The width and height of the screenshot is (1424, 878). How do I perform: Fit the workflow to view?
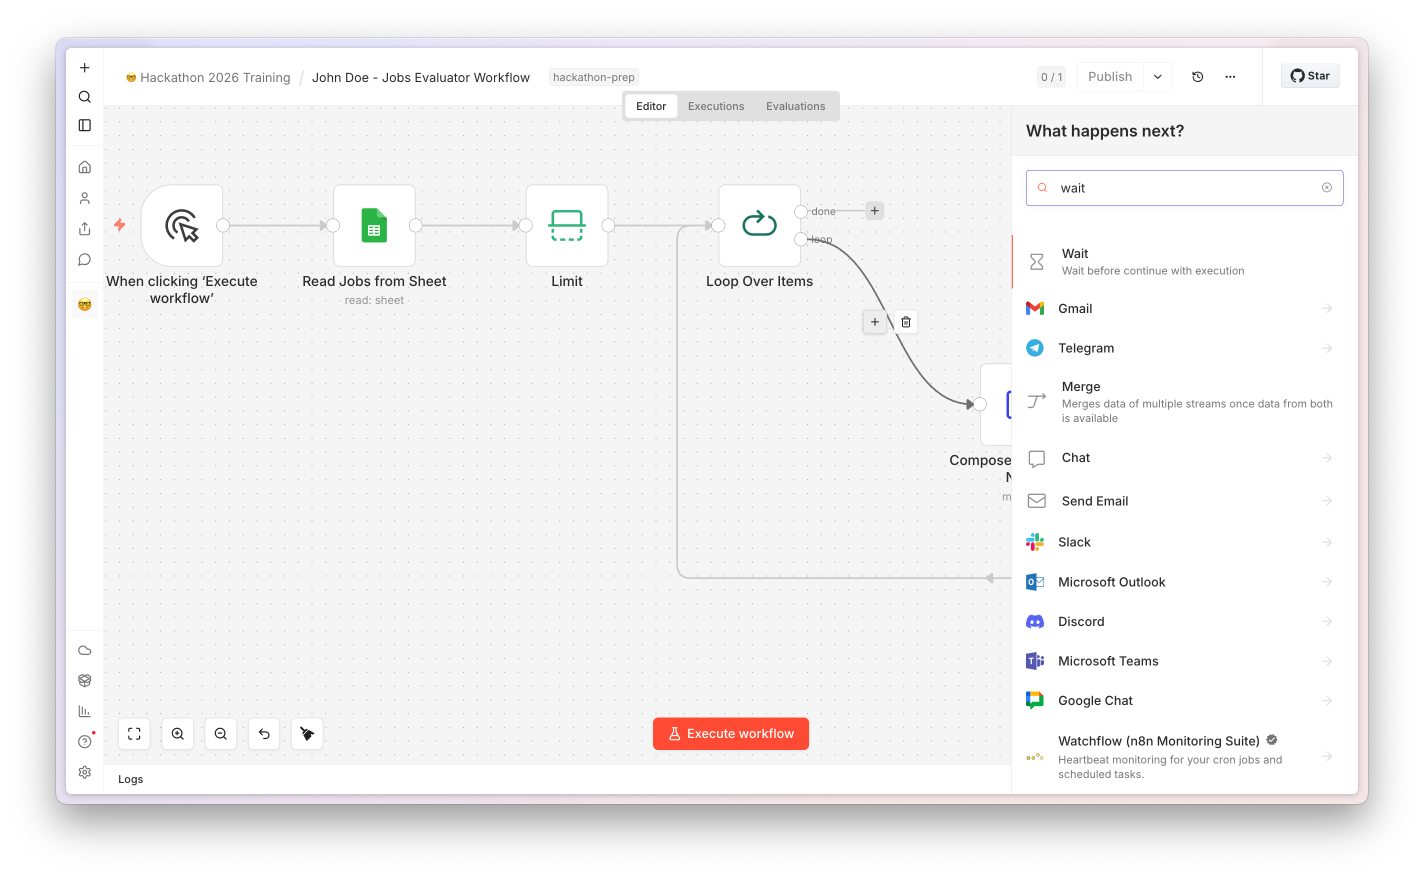134,734
